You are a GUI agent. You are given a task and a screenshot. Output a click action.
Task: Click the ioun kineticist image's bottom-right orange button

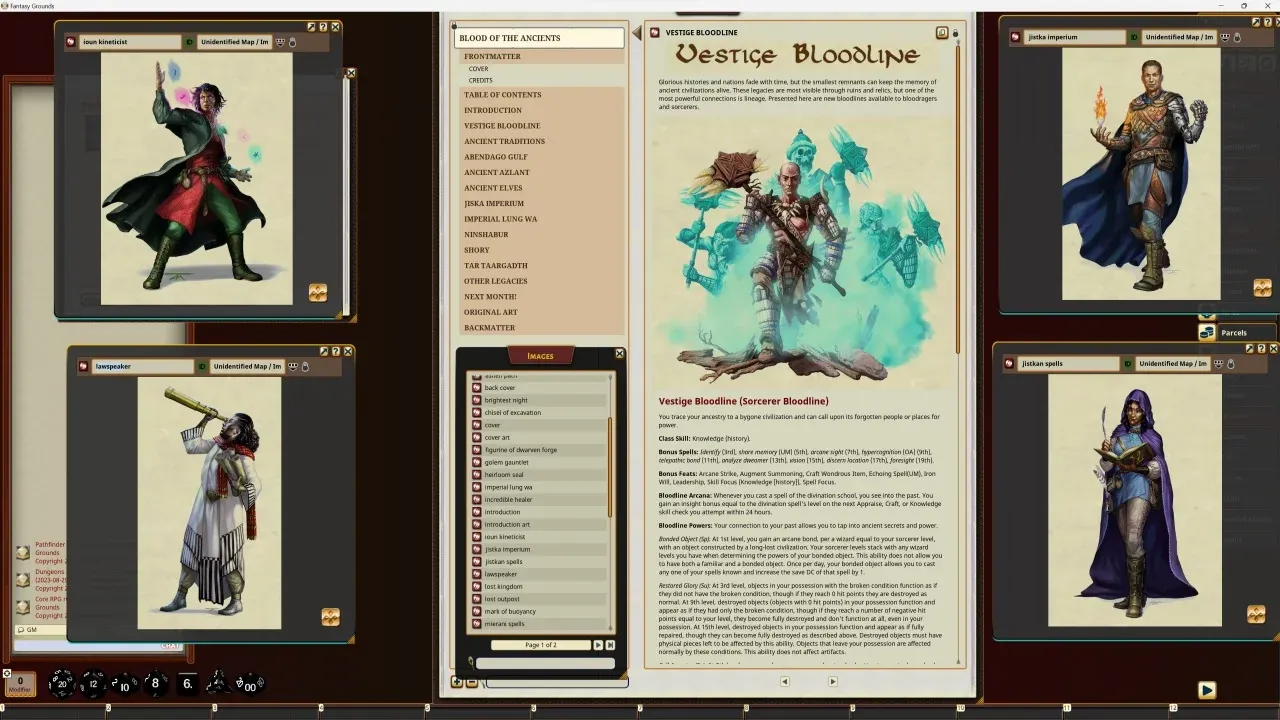318,292
